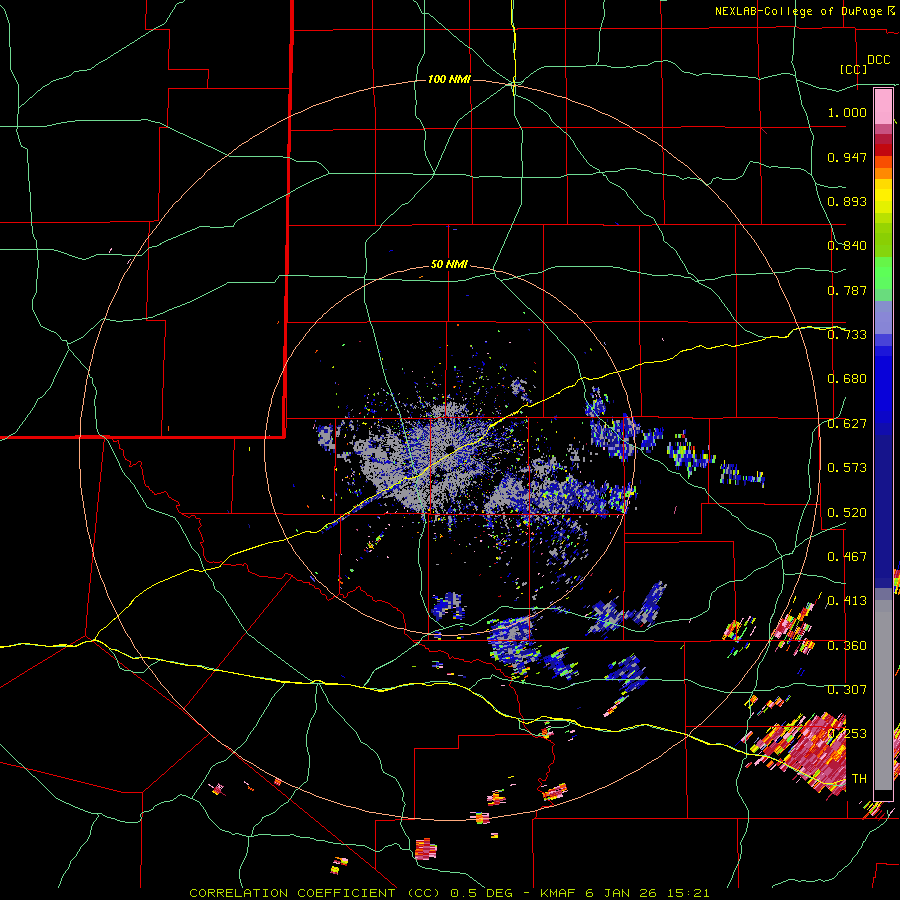Pick the red swatch above 0.947
Image resolution: width=900 pixels, height=900 pixels.
883,150
